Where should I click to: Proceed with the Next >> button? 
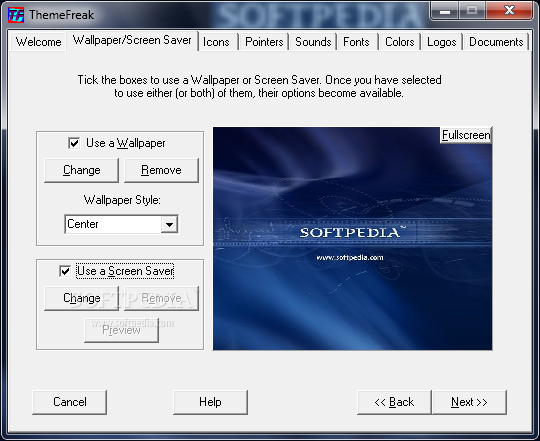[x=469, y=402]
